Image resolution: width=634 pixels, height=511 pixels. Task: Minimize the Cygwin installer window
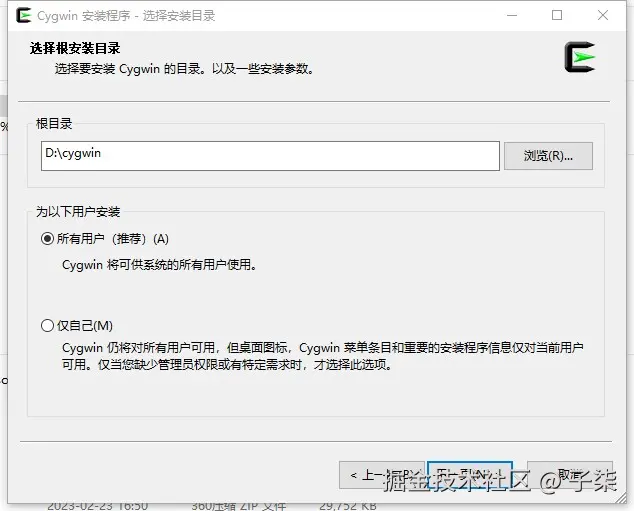[x=512, y=15]
